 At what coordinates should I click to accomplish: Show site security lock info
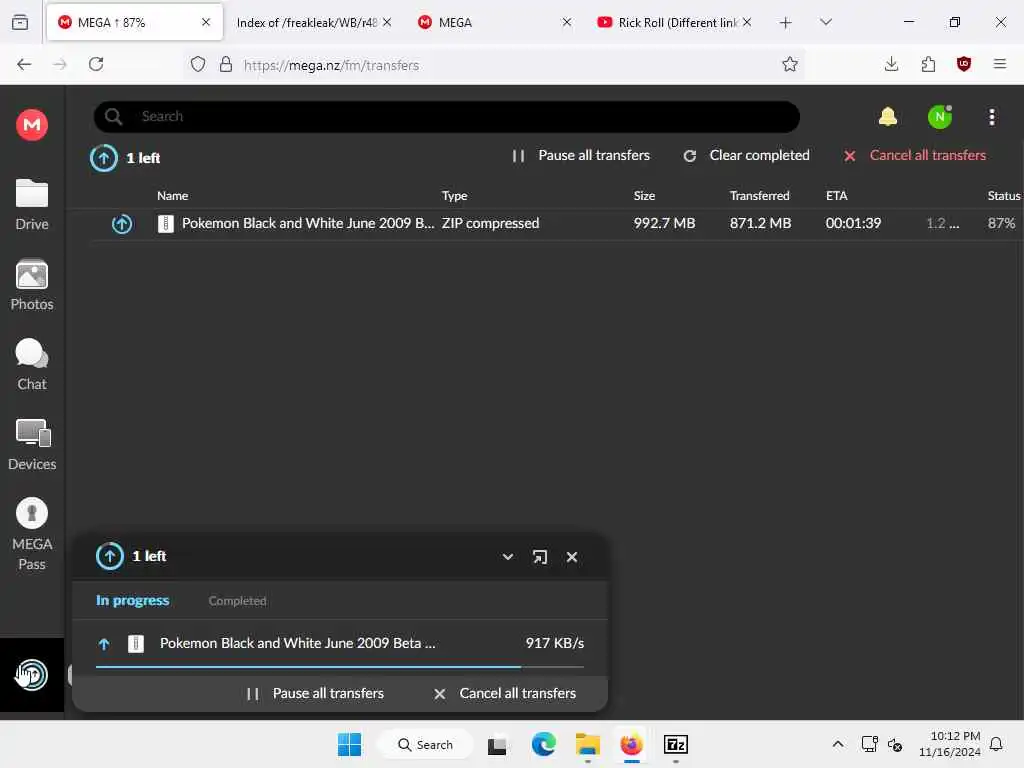(226, 64)
